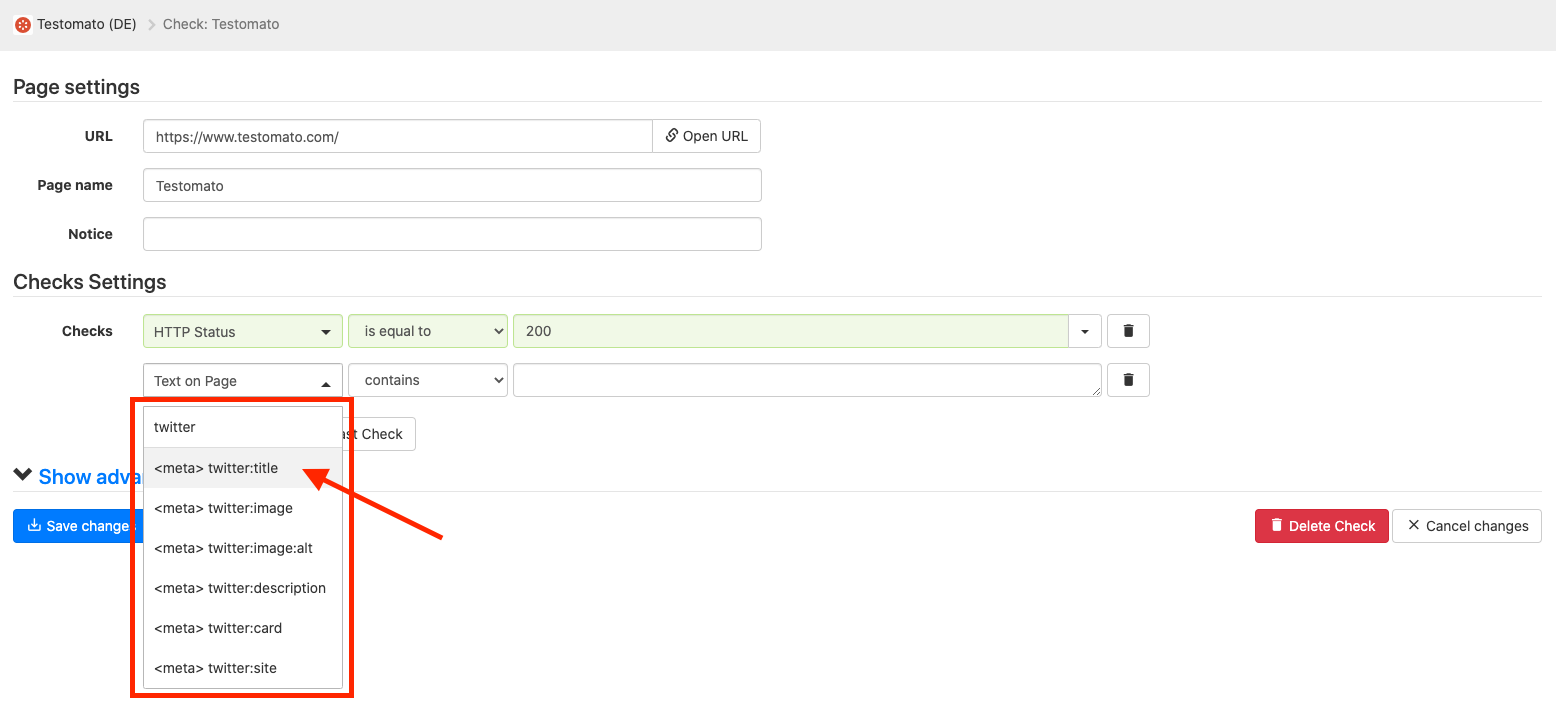This screenshot has width=1556, height=710.
Task: Focus the URL input field
Action: click(x=398, y=136)
